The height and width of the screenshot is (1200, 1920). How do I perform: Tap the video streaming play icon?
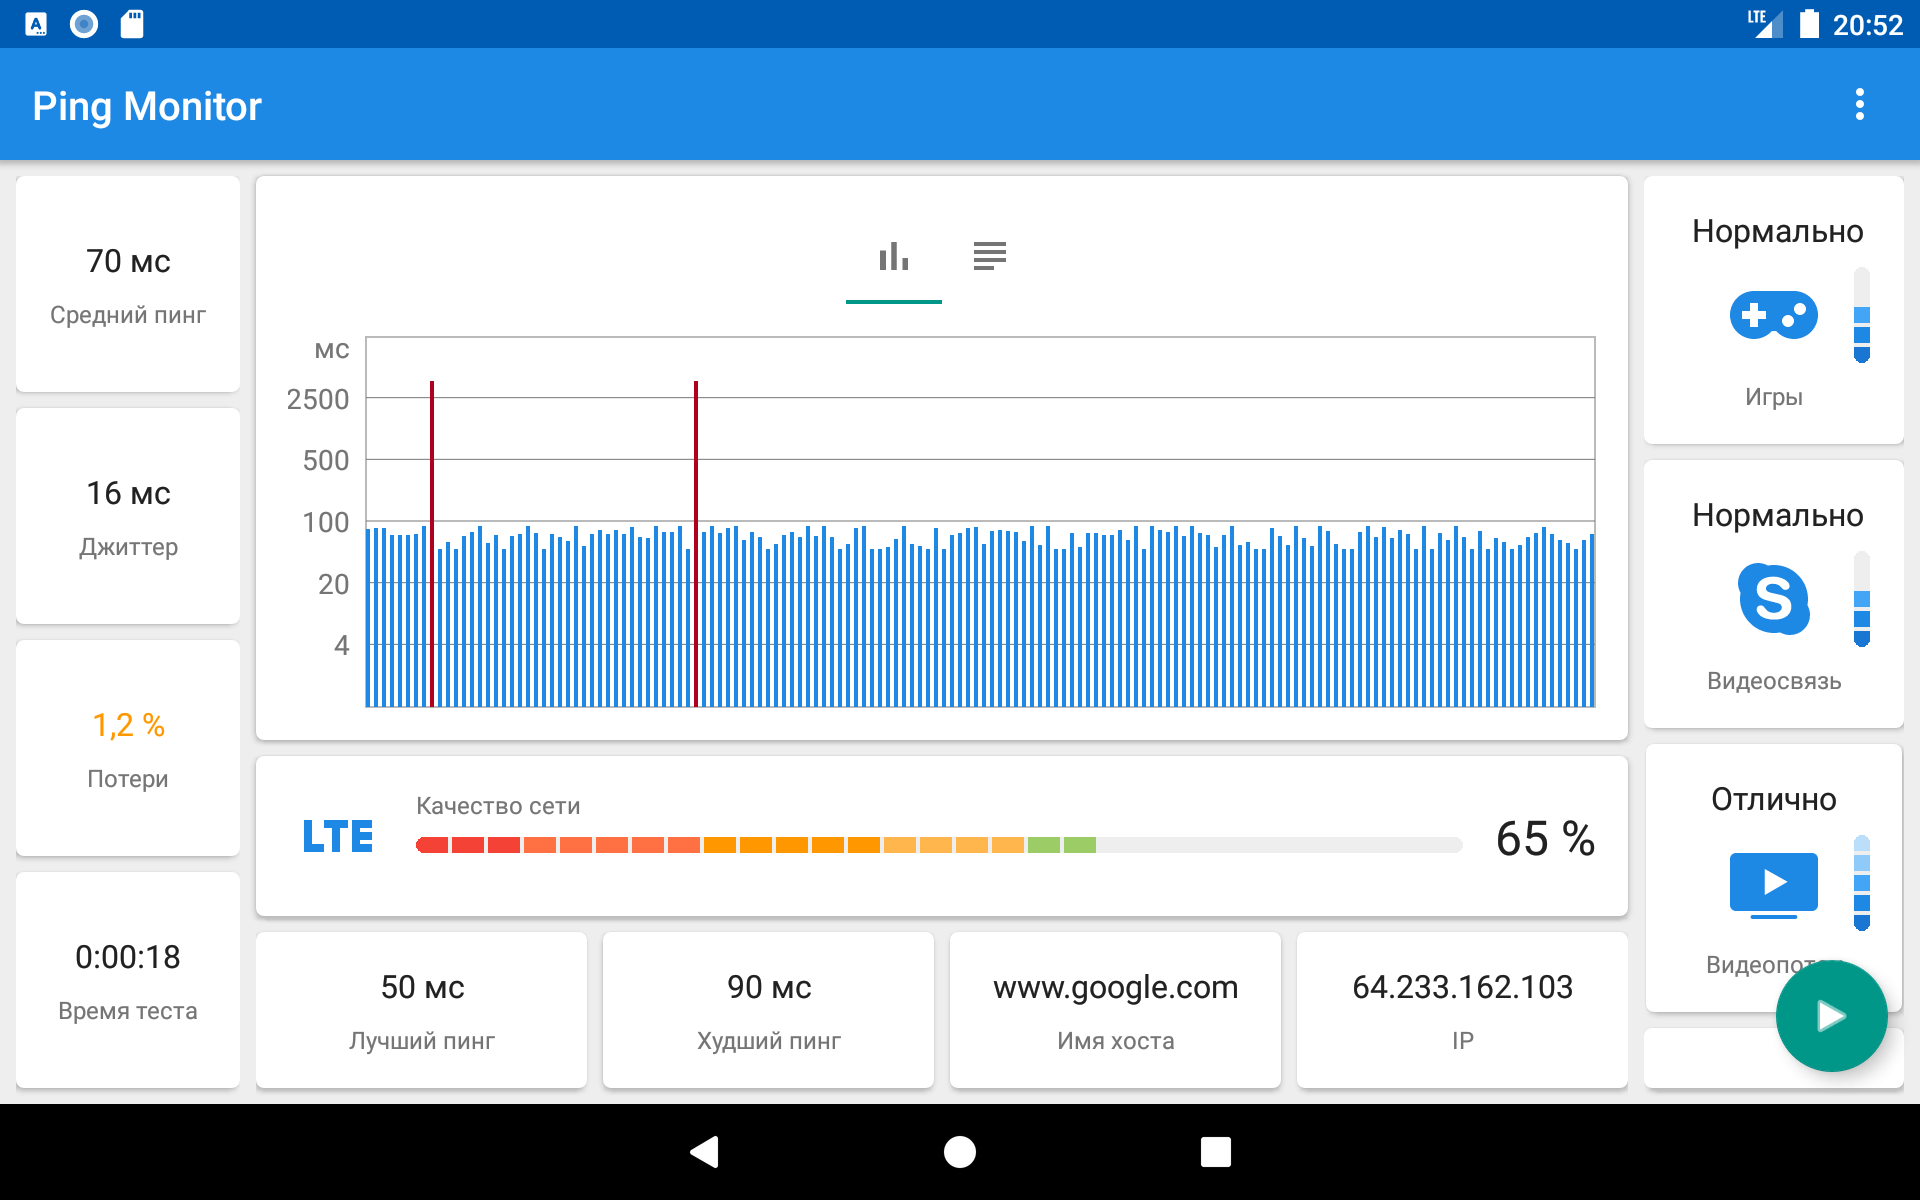click(1774, 884)
